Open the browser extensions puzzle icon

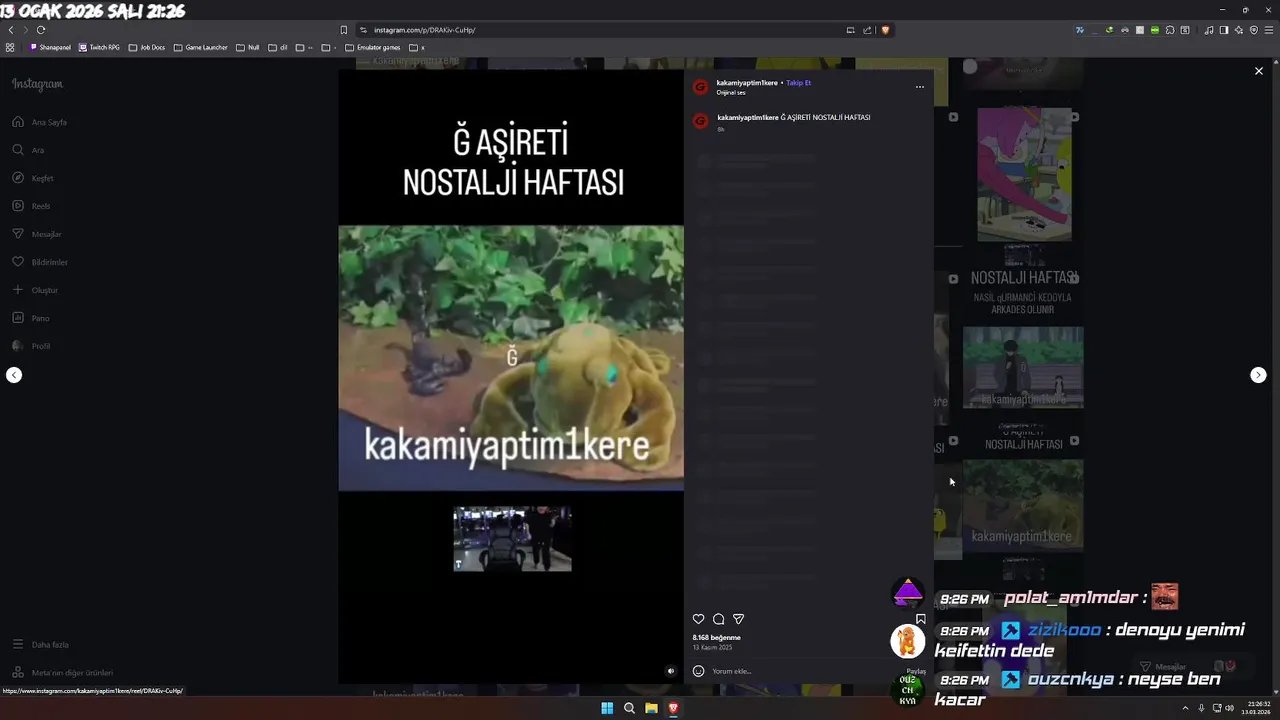[x=1170, y=30]
